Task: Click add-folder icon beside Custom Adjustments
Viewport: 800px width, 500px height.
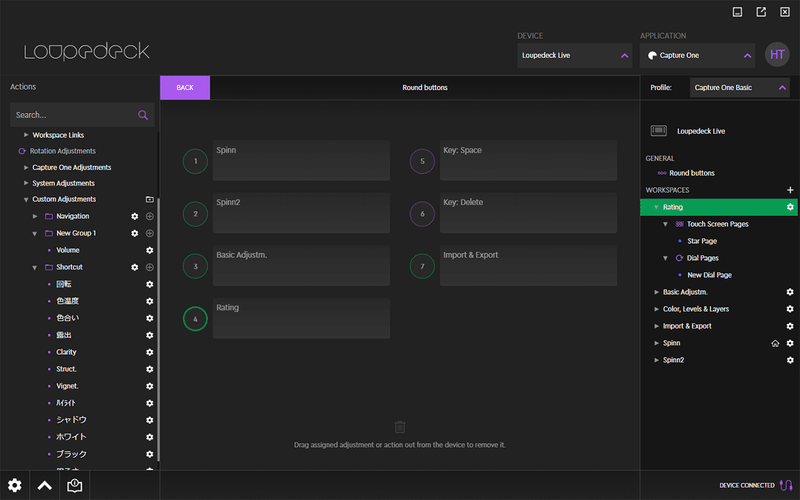Action: [x=149, y=199]
